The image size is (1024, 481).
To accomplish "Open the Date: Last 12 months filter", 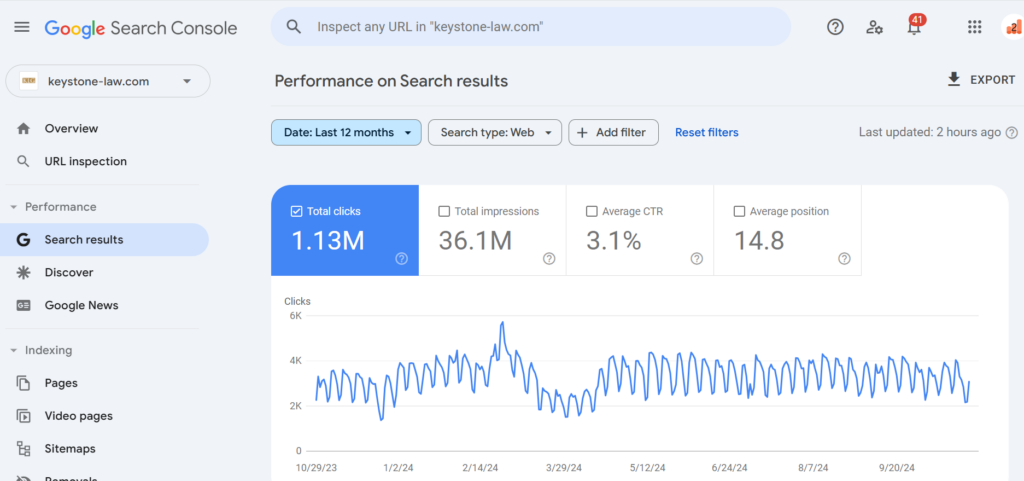I will pyautogui.click(x=346, y=132).
